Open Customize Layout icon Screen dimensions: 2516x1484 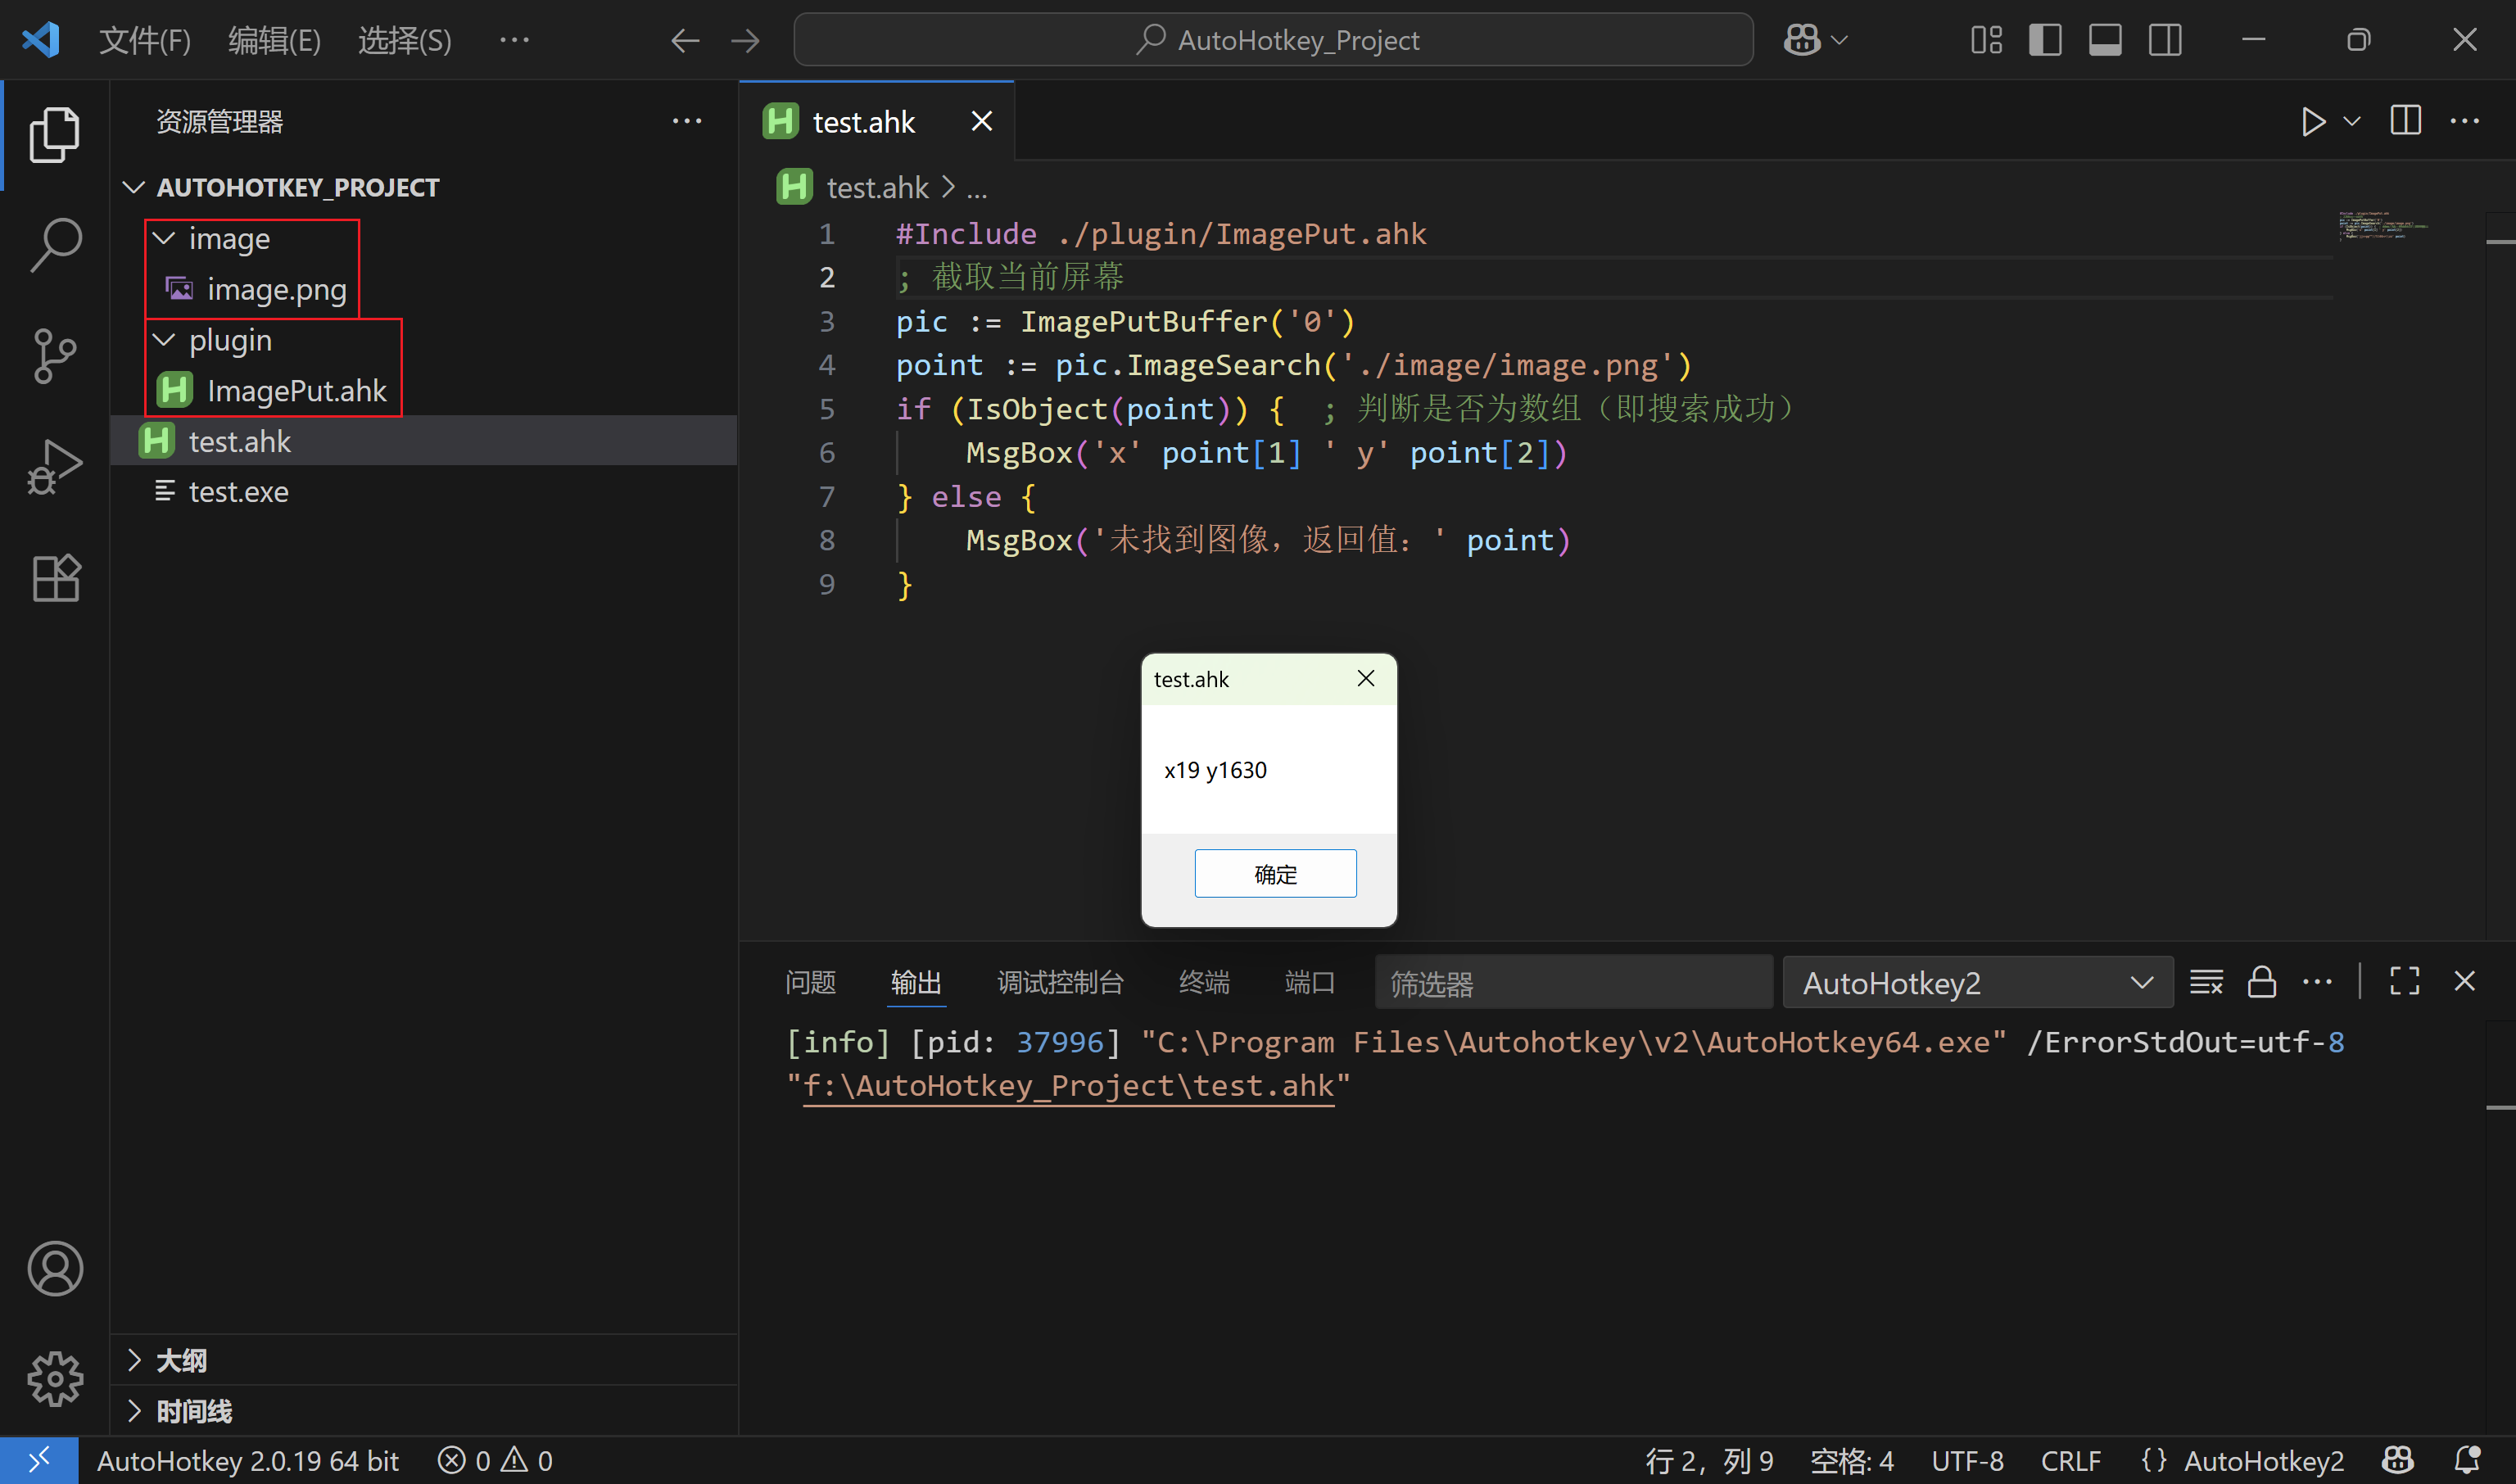[1986, 40]
